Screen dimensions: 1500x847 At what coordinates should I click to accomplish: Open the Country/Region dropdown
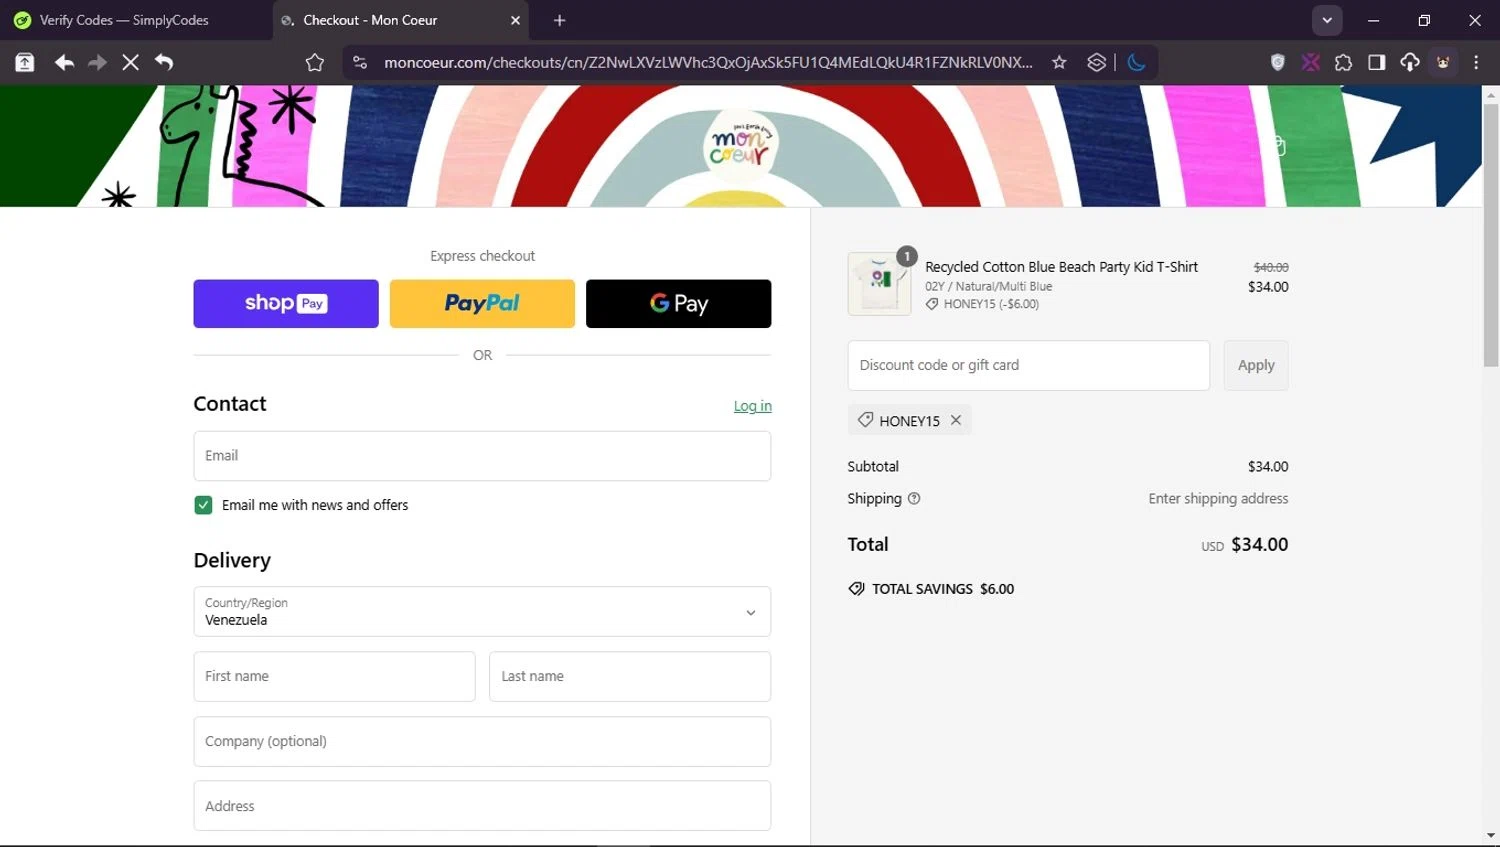pos(482,611)
